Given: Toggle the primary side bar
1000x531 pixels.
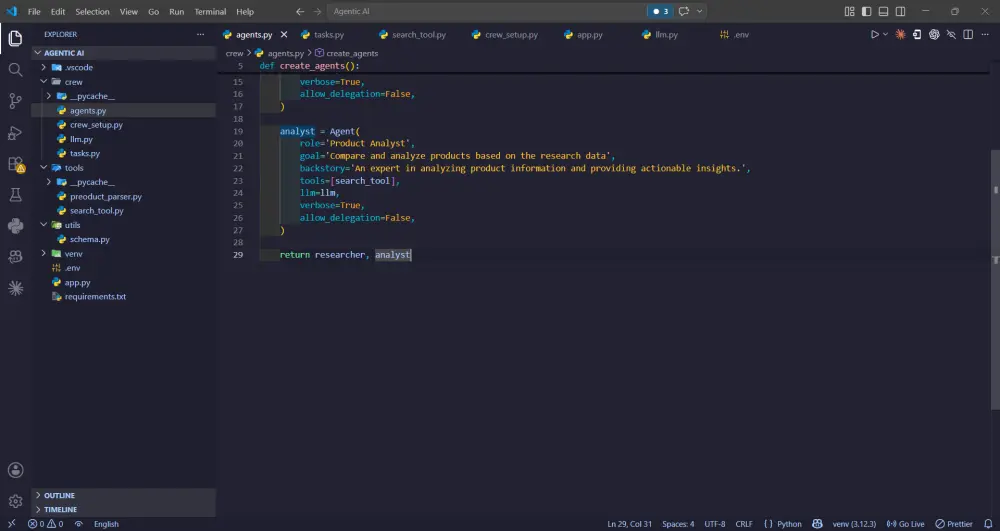Looking at the screenshot, I should 866,11.
